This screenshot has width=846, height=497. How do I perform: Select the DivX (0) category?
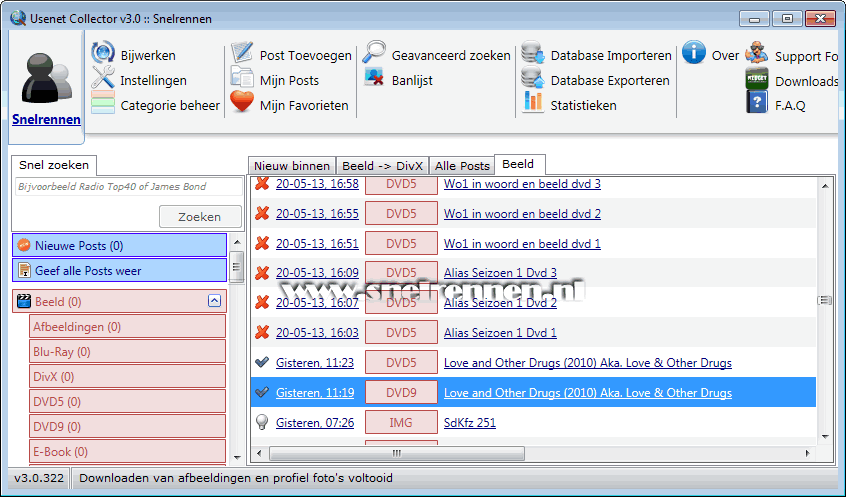(127, 376)
